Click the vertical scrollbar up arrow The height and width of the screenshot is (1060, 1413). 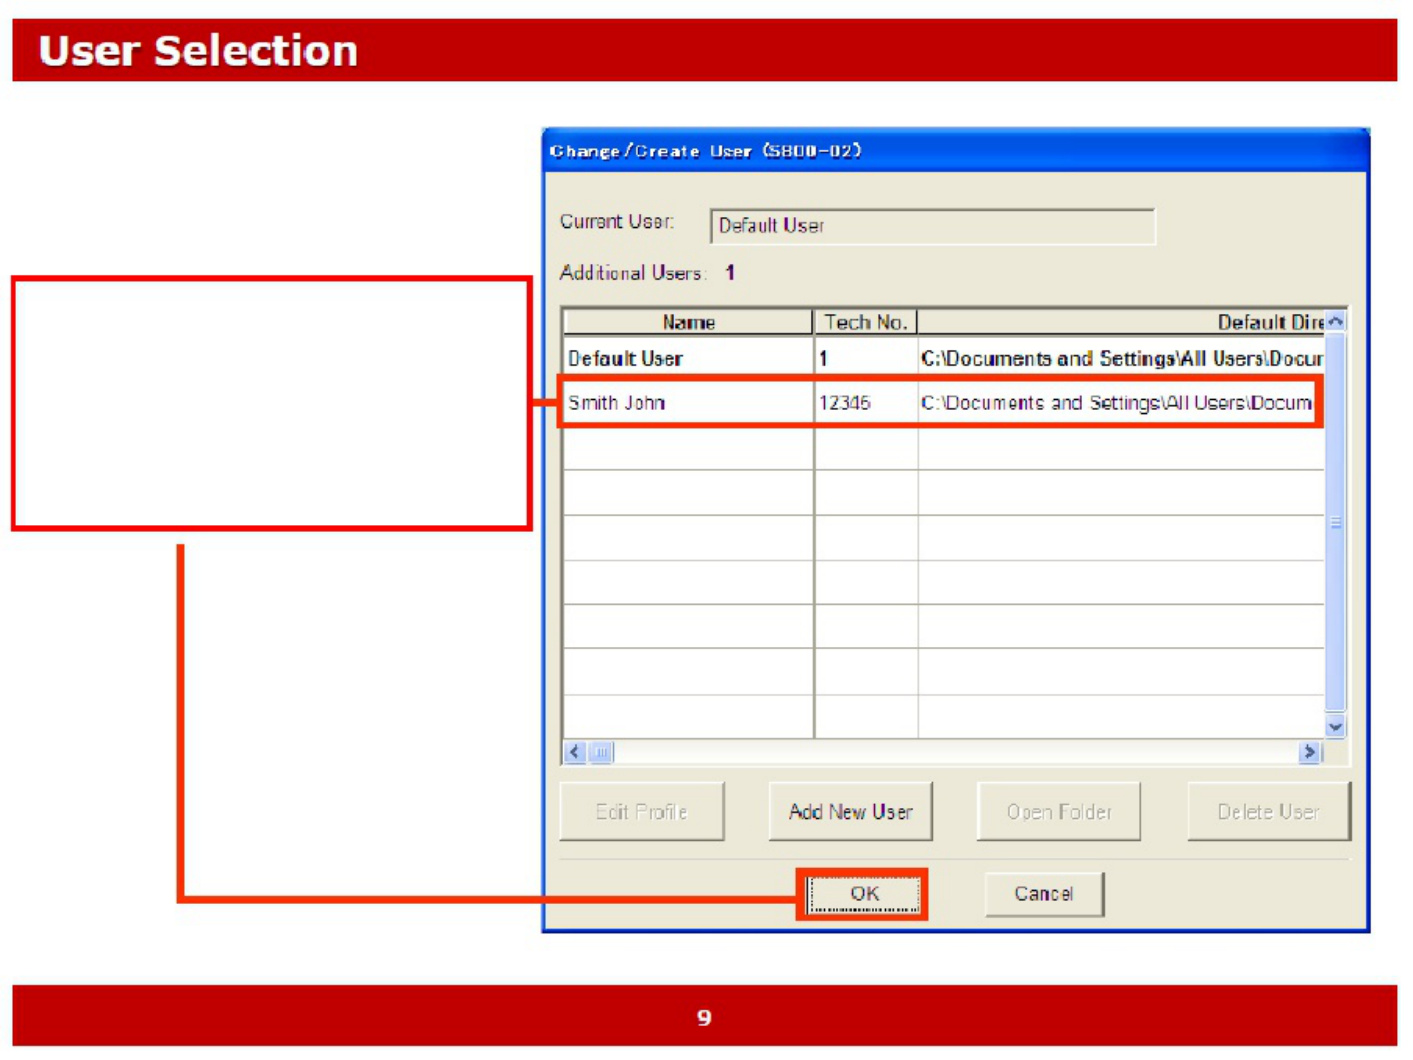[1336, 322]
